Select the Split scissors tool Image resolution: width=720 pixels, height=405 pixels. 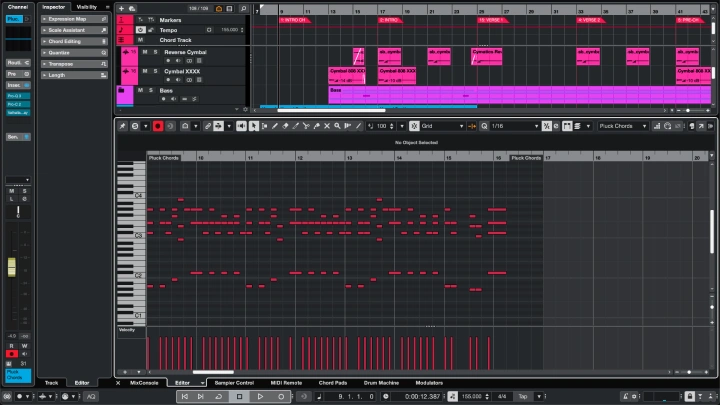point(306,126)
